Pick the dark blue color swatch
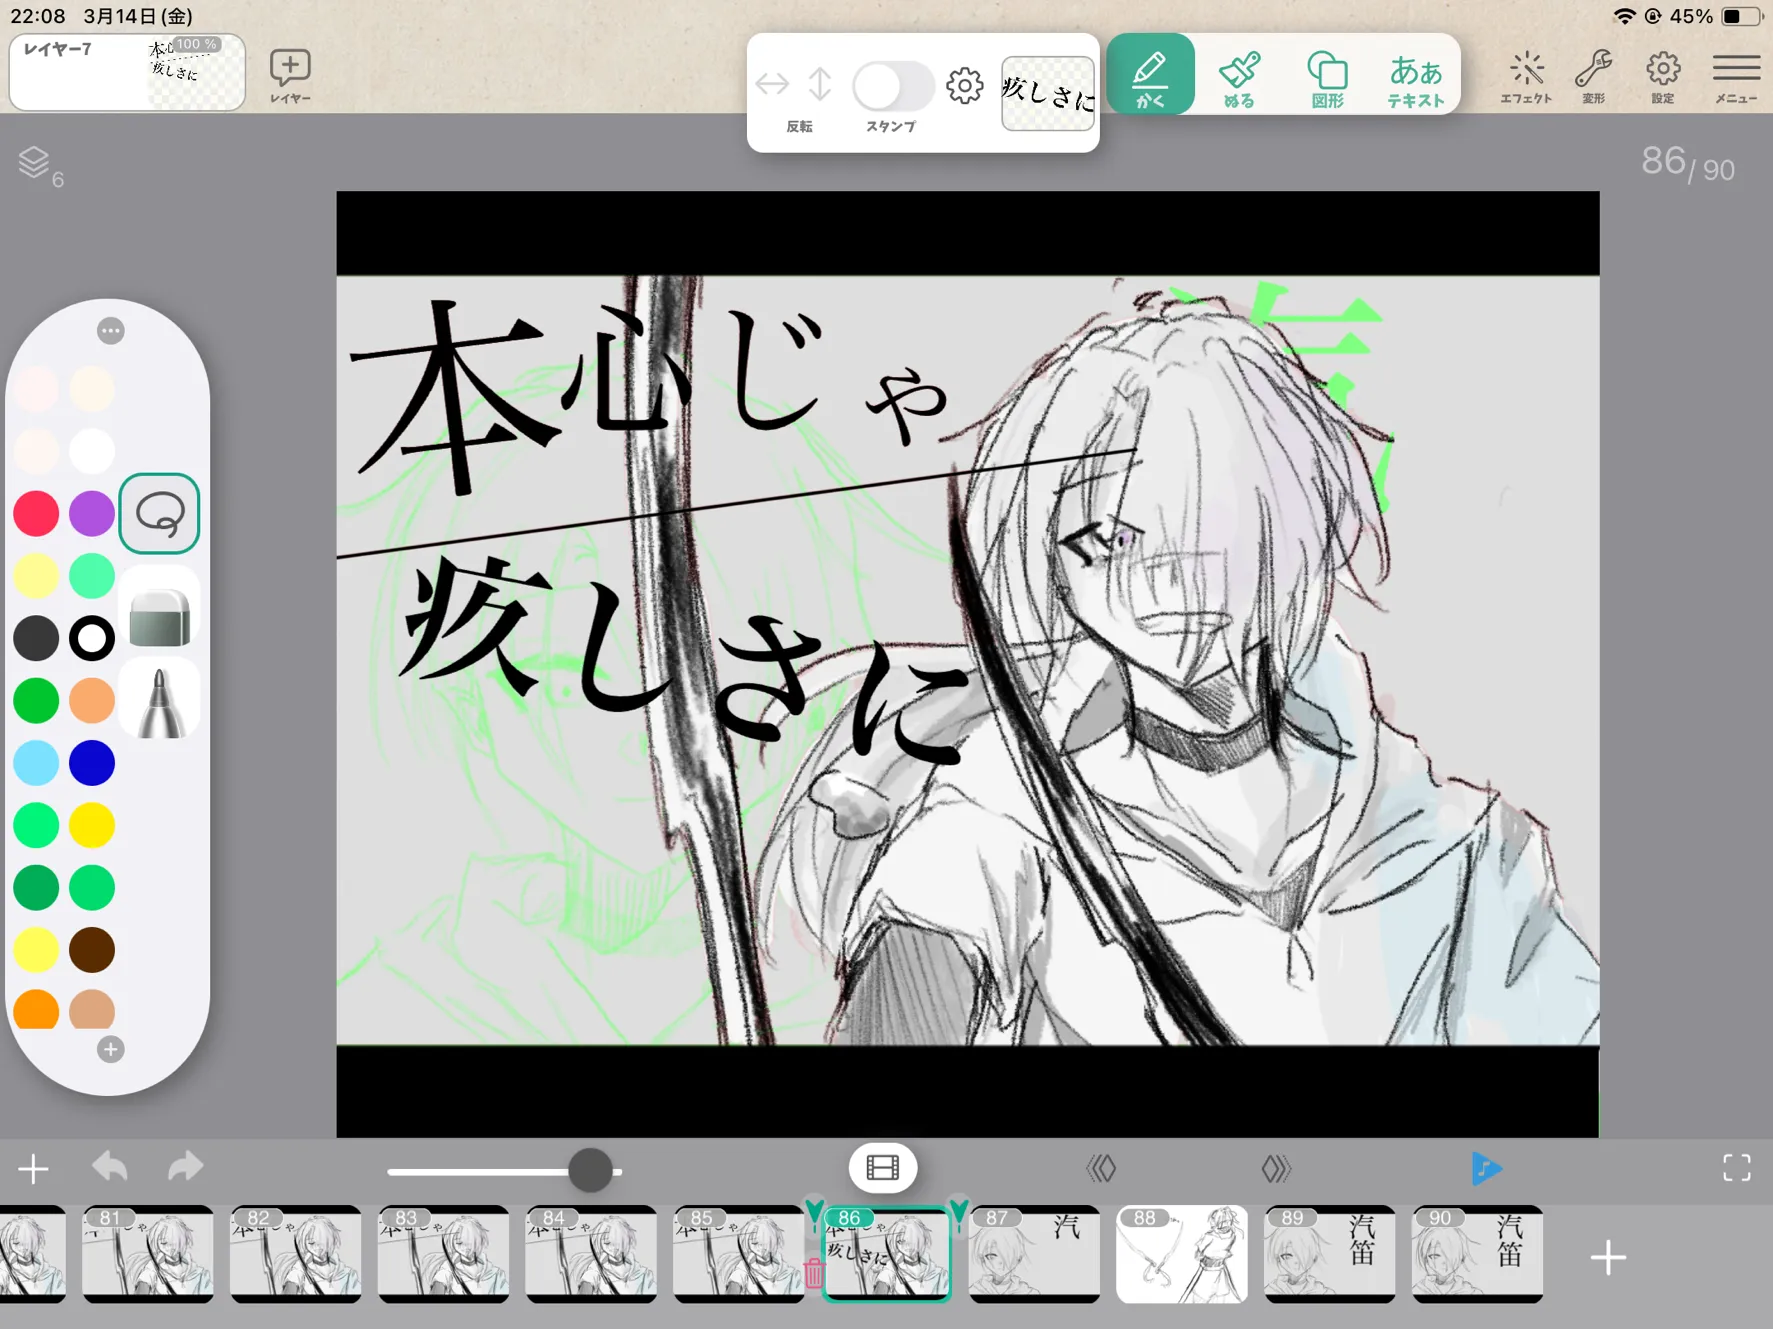 92,763
